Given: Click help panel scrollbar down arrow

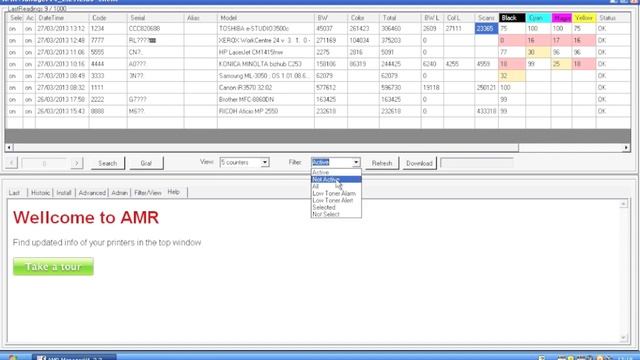Looking at the screenshot, I should point(623,338).
